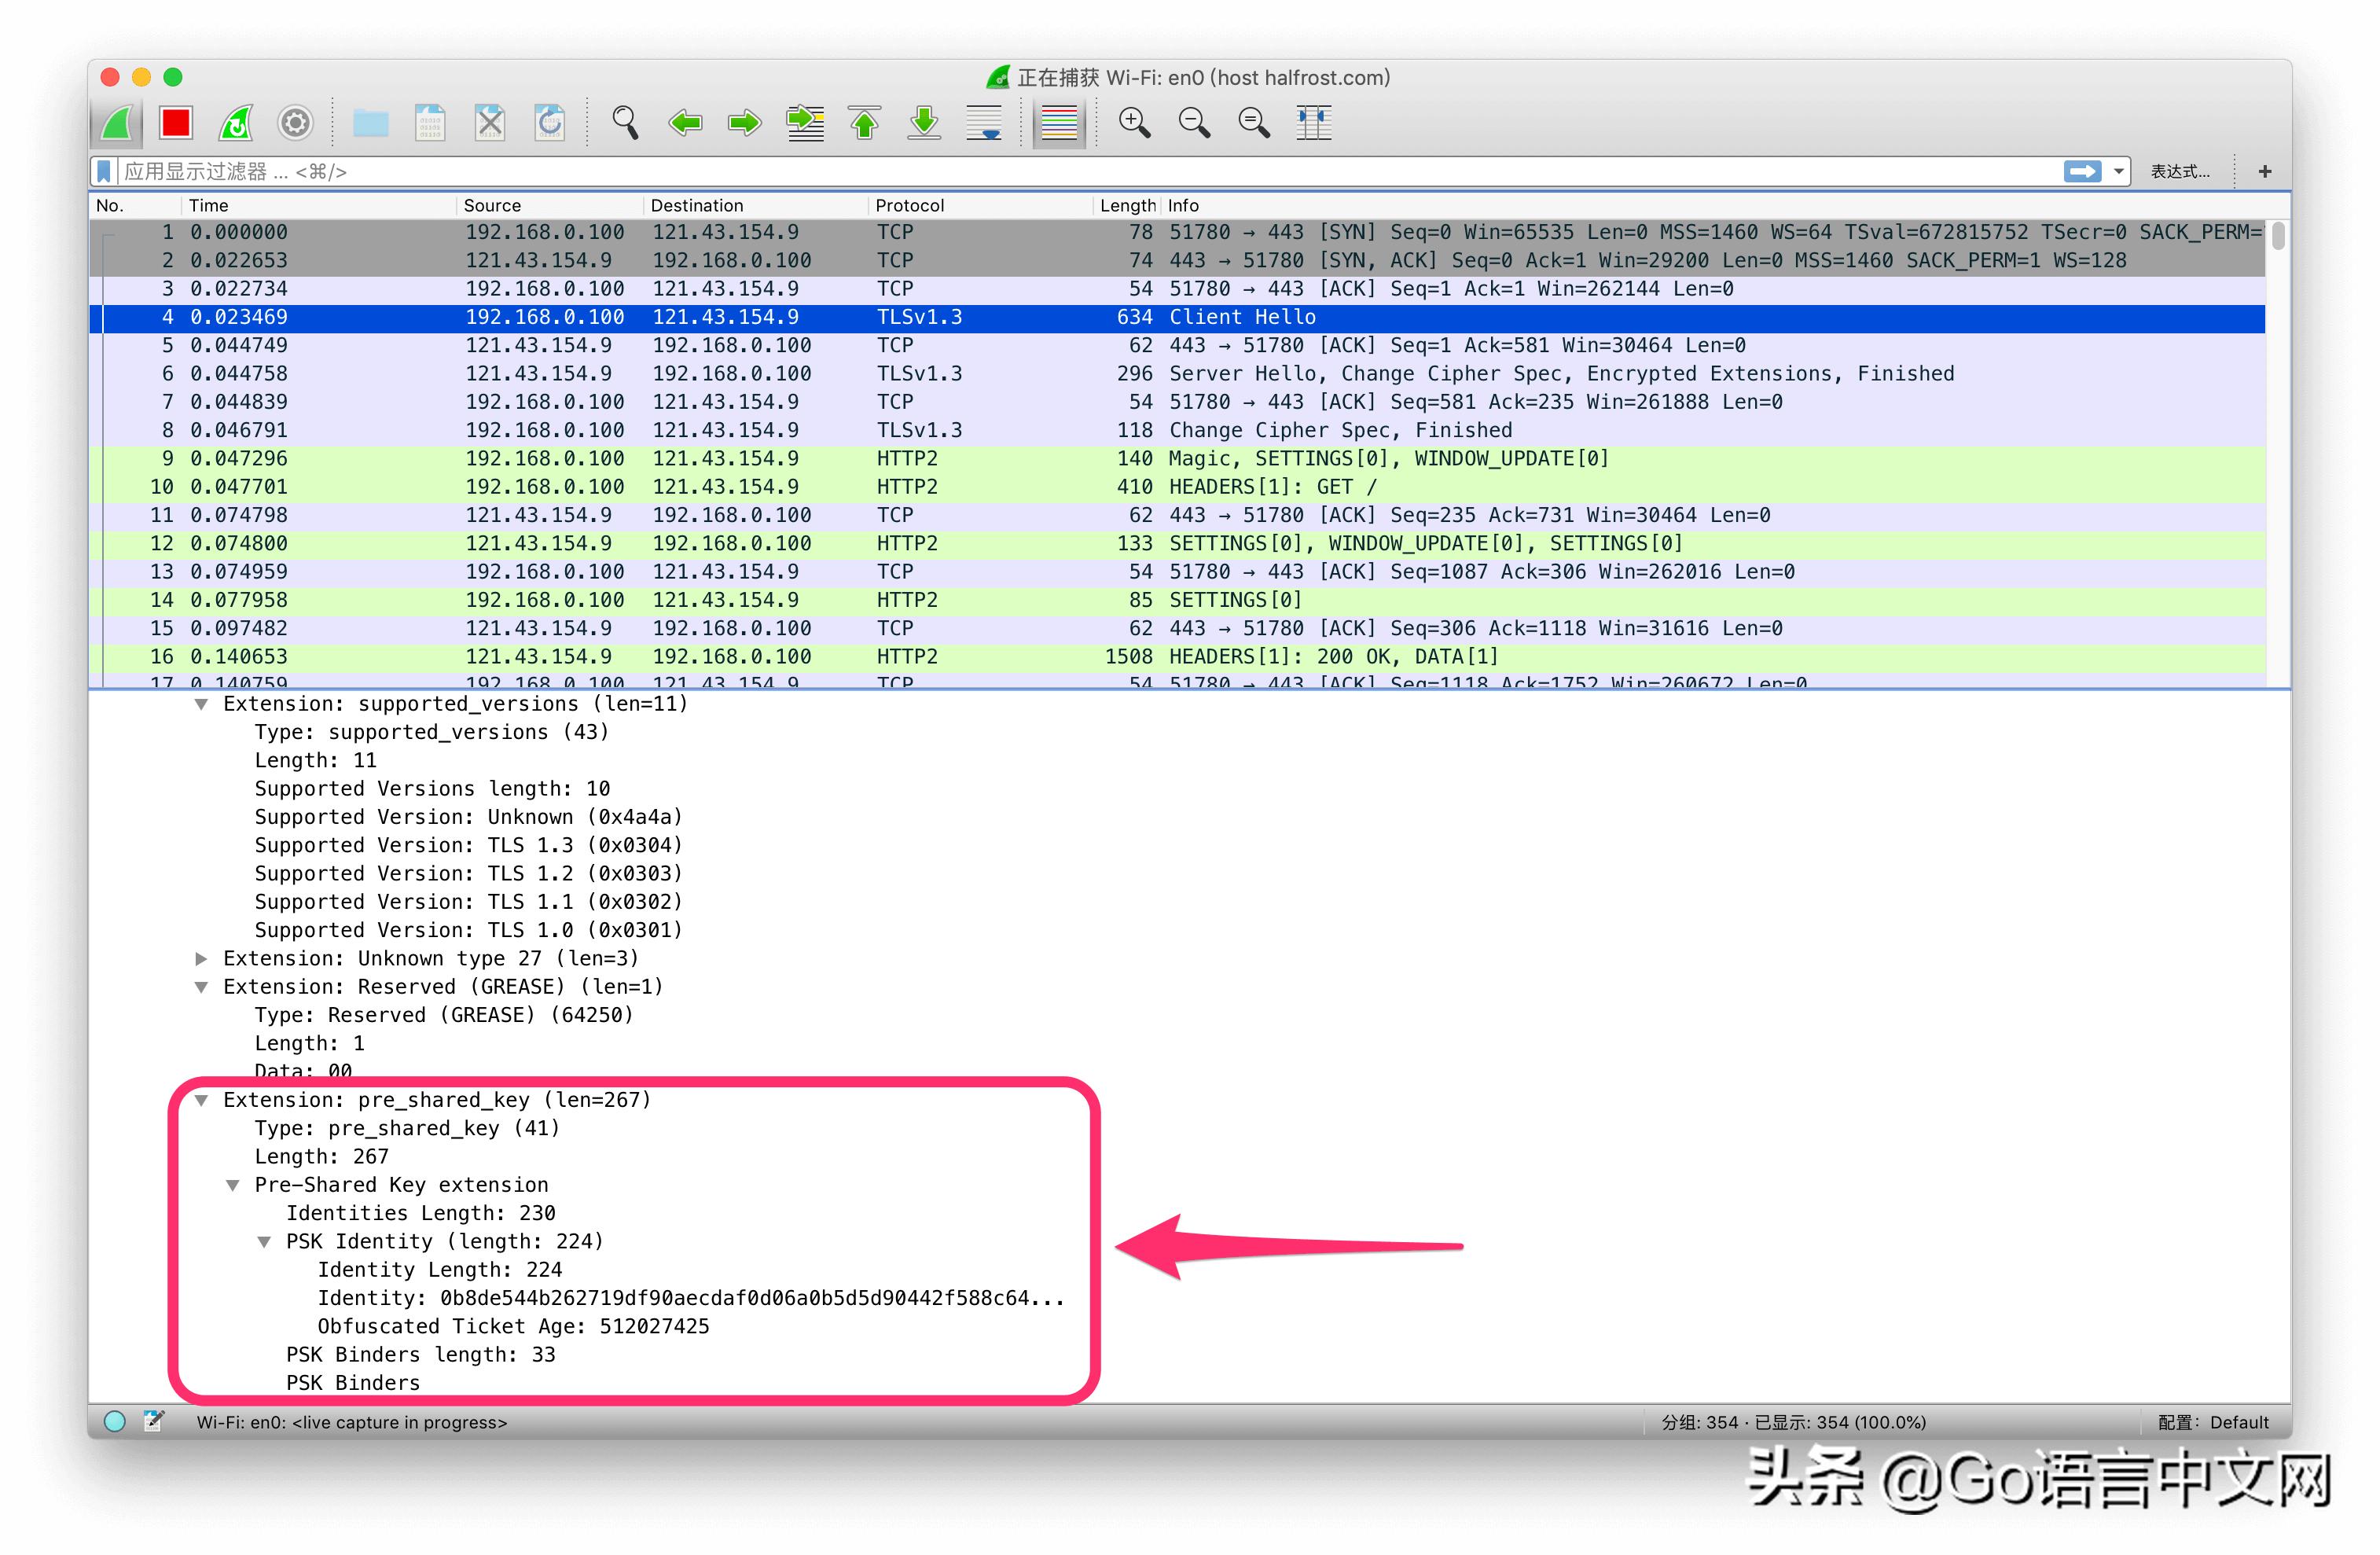Go to the first packet
Screen dimensions: 2380x1555
865,123
